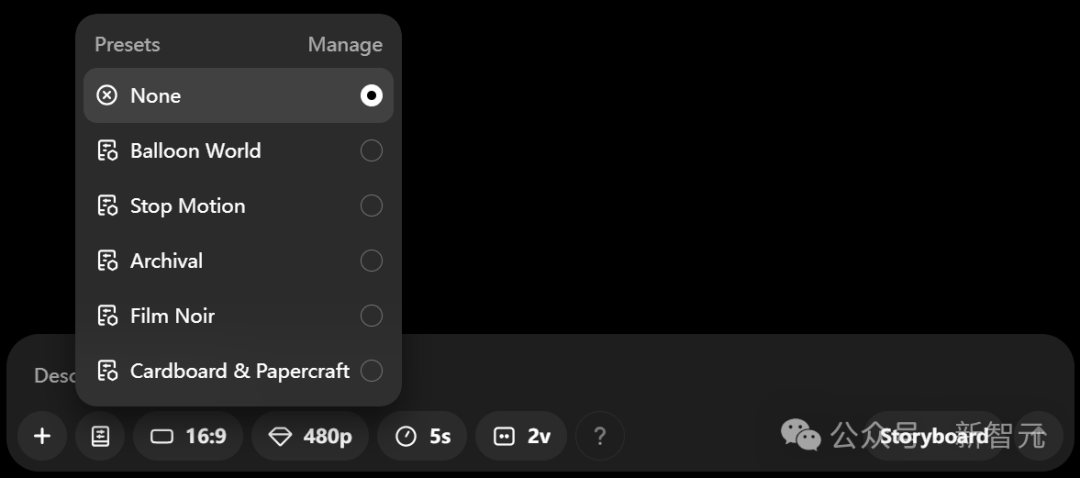1080x478 pixels.
Task: Select the Stop Motion radio button
Action: coord(371,205)
